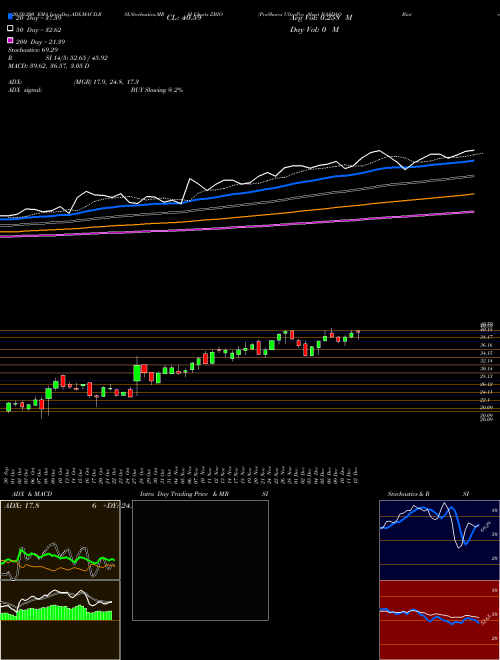This screenshot has height=660, width=500.
Task: Select the '200 Day = 21.39' legend text
Action: pos(40,42)
